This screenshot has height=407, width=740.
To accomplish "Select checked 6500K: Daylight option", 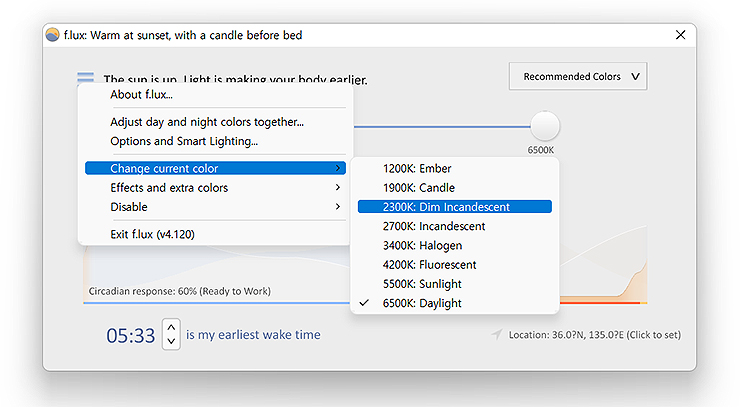I will (454, 303).
